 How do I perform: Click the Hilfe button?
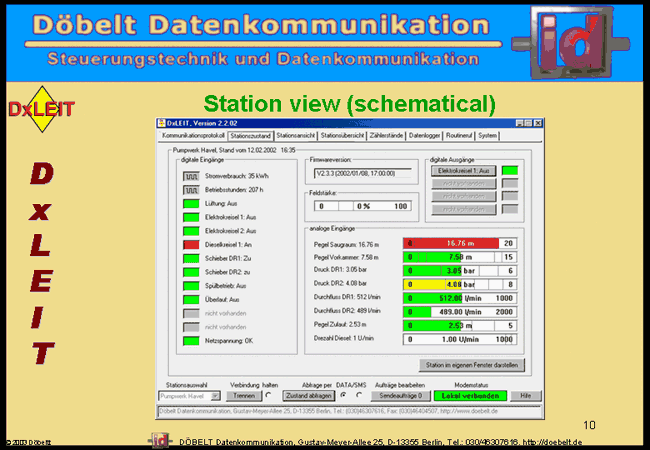click(x=526, y=396)
